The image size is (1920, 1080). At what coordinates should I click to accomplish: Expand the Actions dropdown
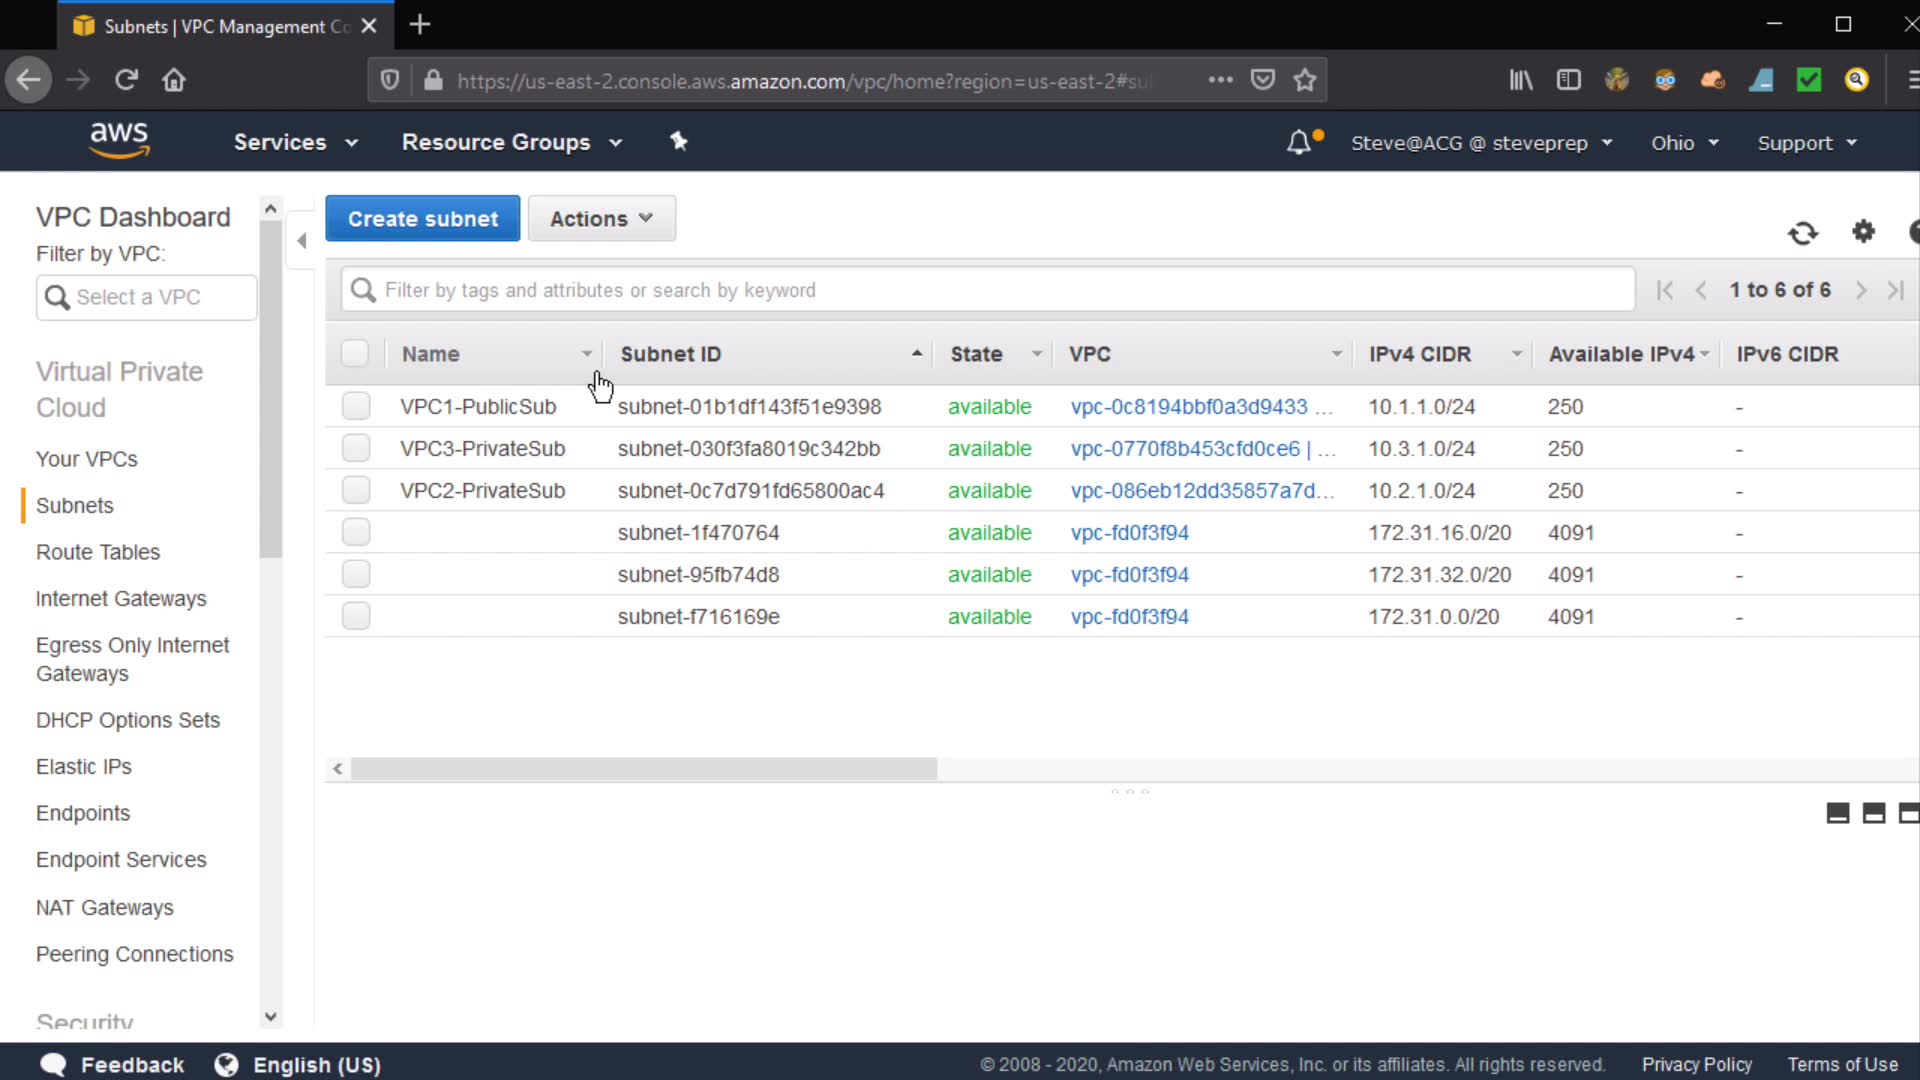click(x=601, y=218)
